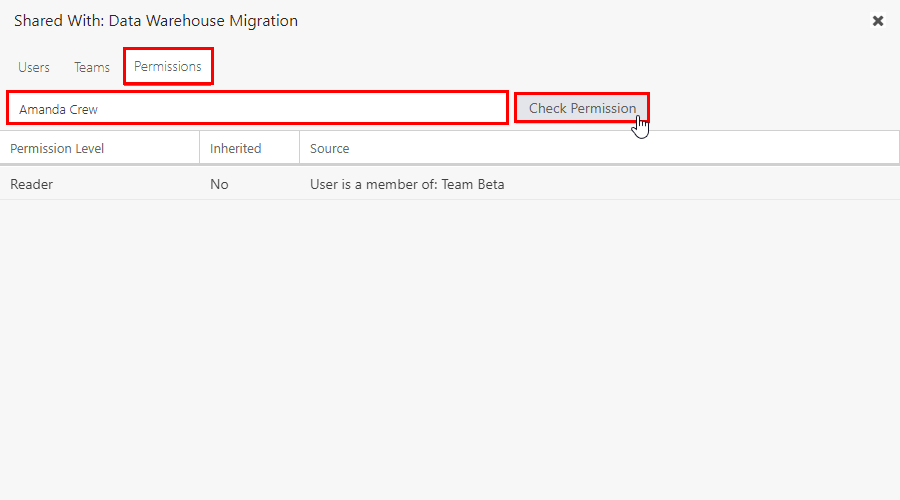Click divider between Permission Level and Inherited

pos(200,148)
